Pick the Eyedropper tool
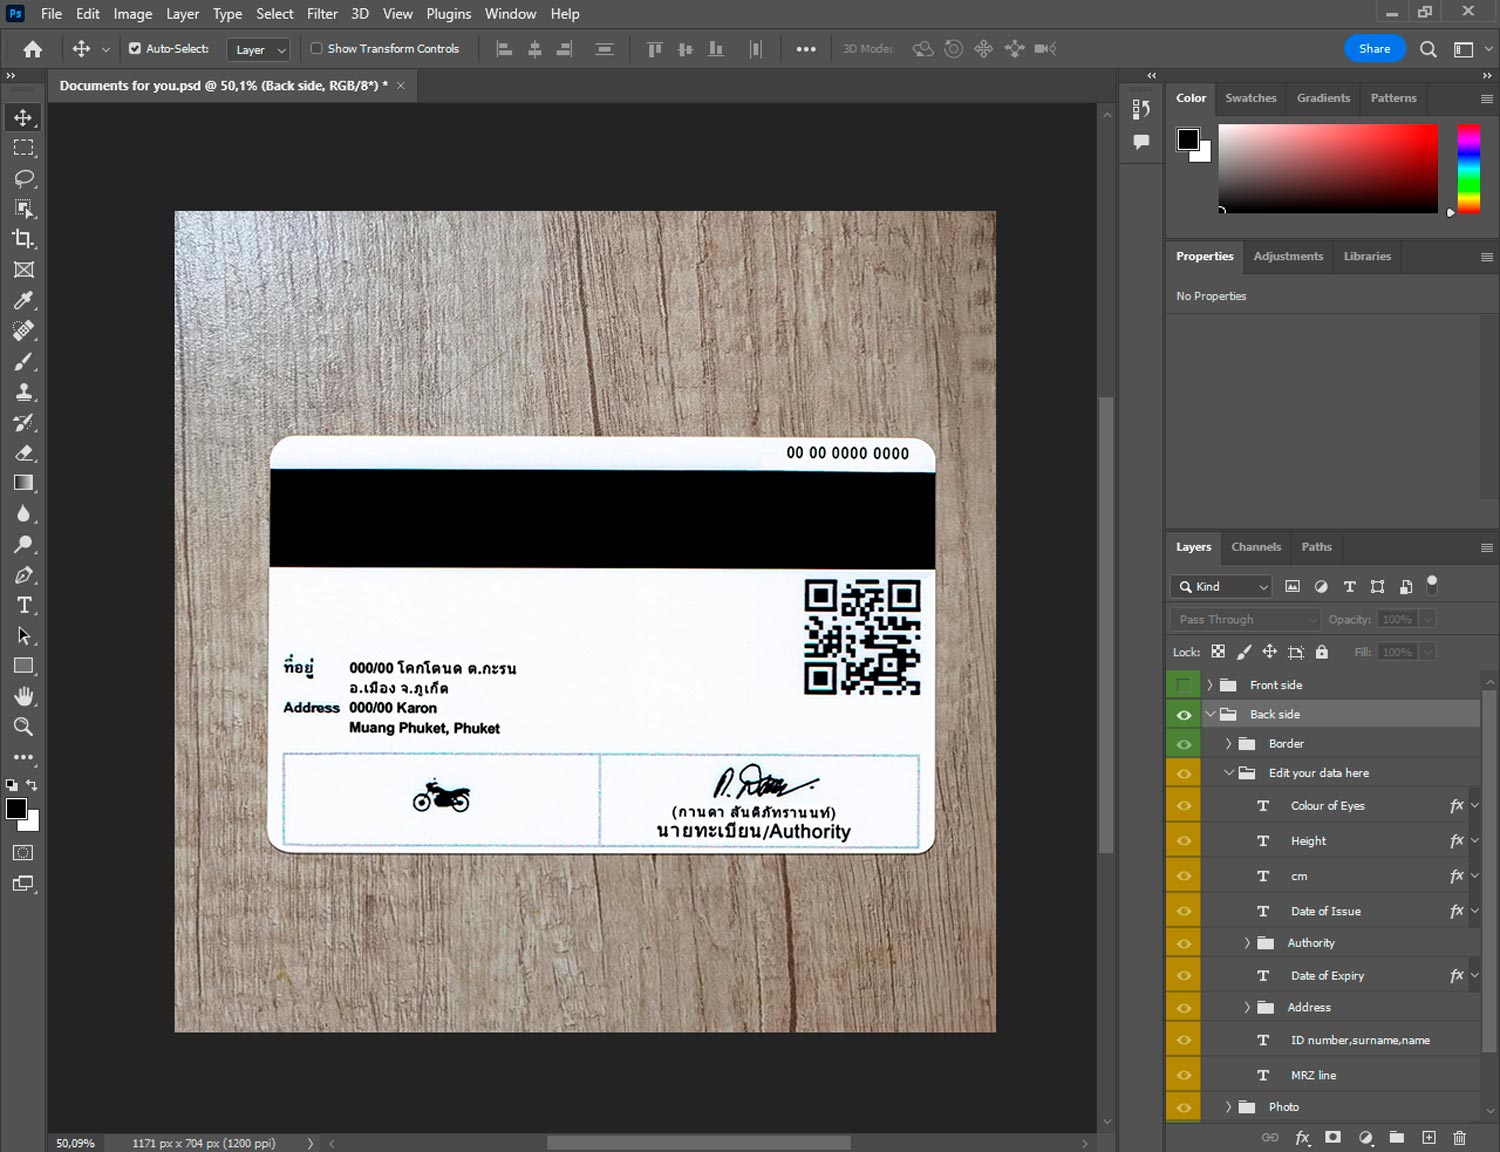 [23, 300]
